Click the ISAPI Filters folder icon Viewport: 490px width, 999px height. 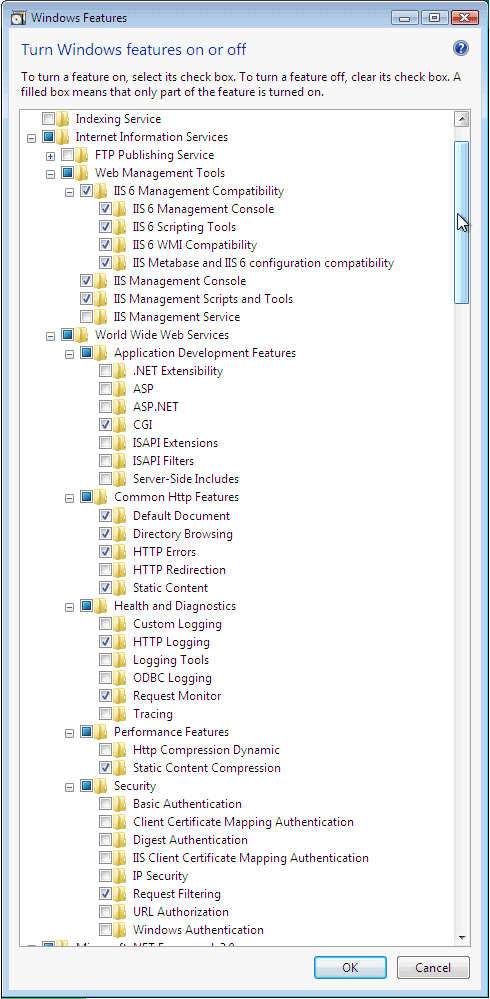(120, 461)
